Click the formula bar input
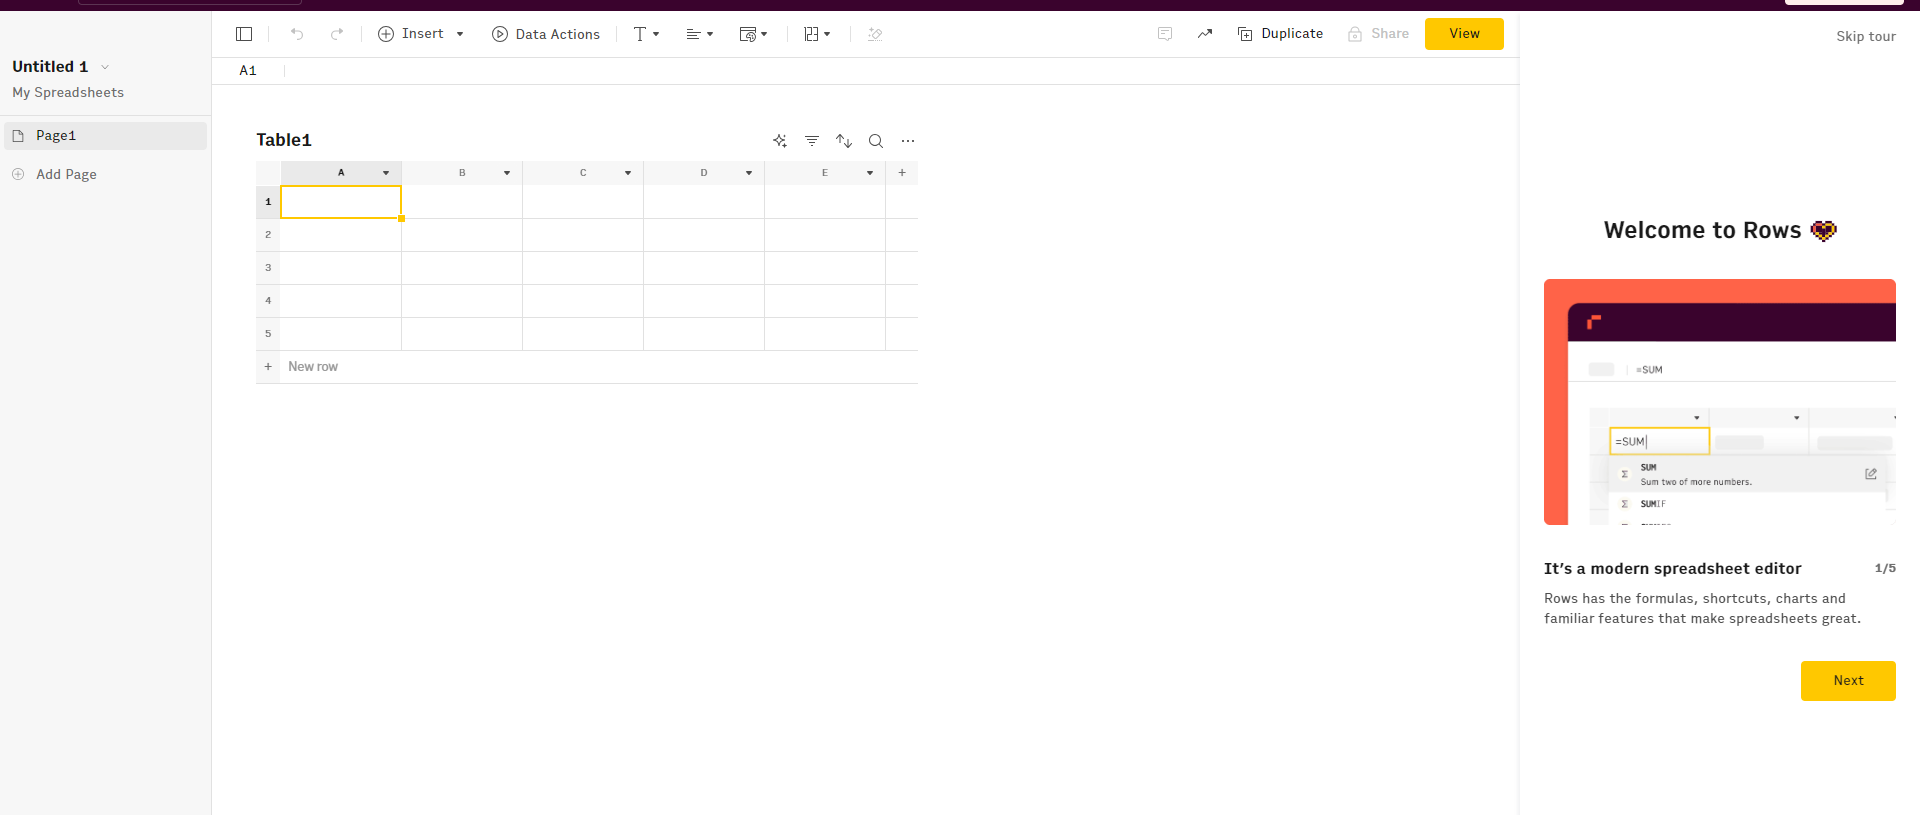The height and width of the screenshot is (815, 1920). click(900, 71)
